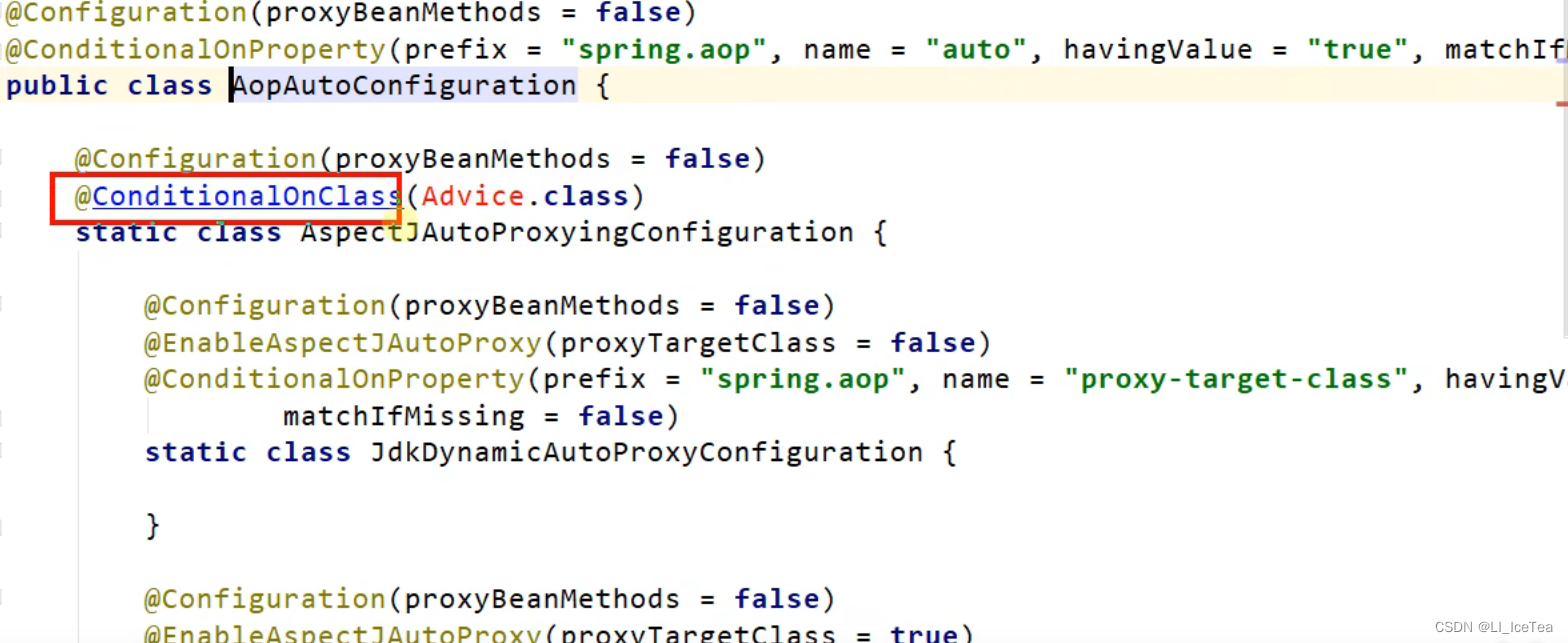Screen dimensions: 1568x643
Task: Click static class before JdkDynamicAutoProxyConfiguration
Action: coord(248,453)
